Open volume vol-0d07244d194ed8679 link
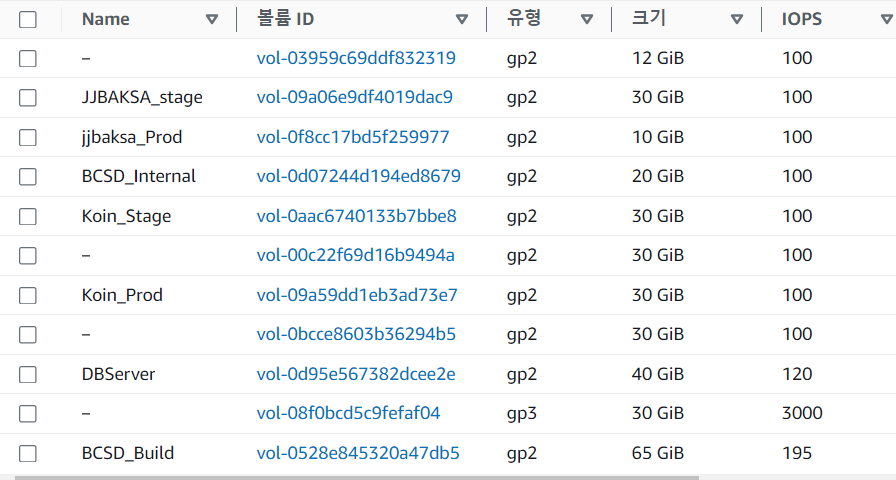896x480 pixels. click(358, 176)
